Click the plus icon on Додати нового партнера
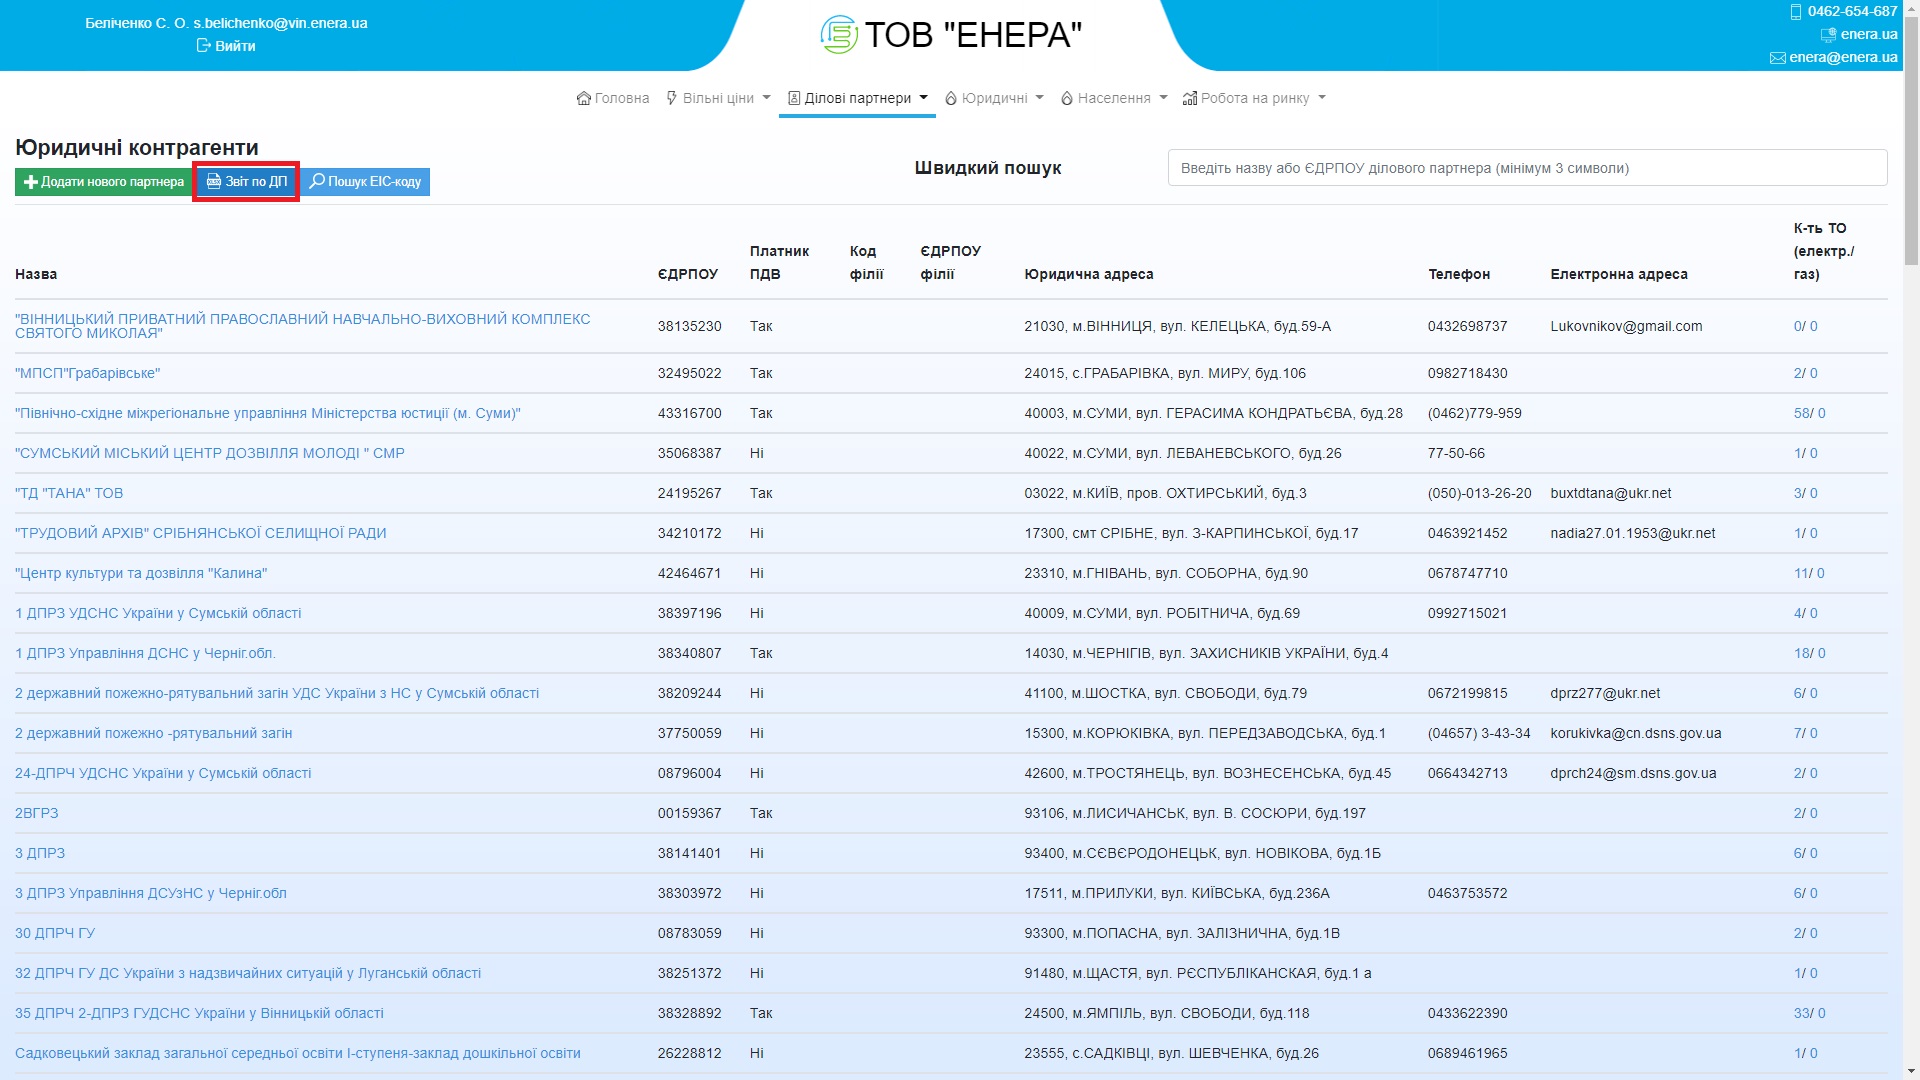1920x1080 pixels. (31, 182)
